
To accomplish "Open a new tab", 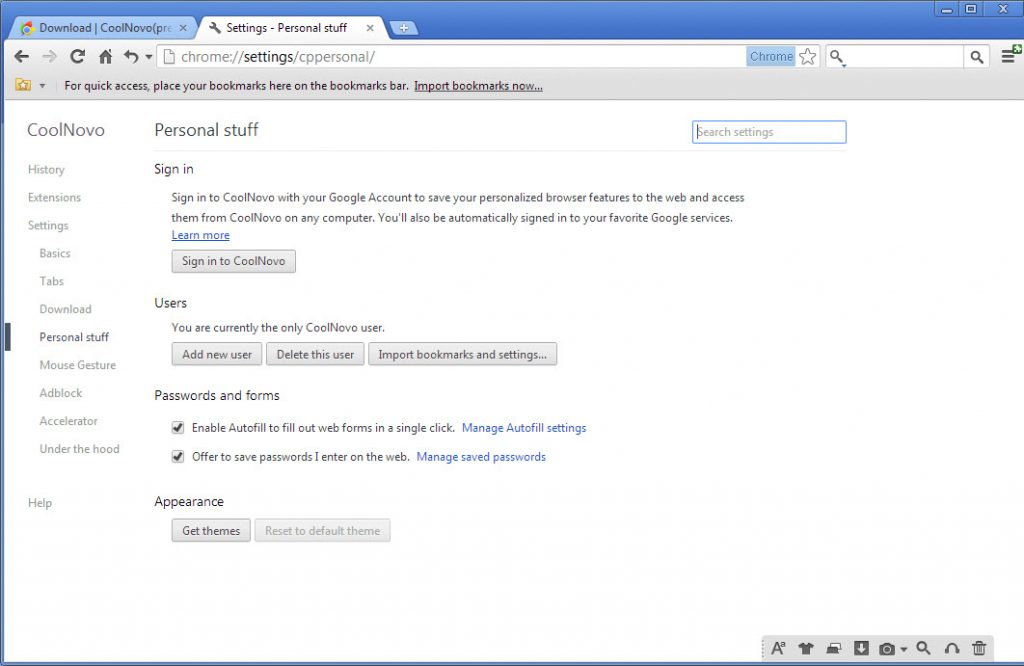I will [404, 28].
